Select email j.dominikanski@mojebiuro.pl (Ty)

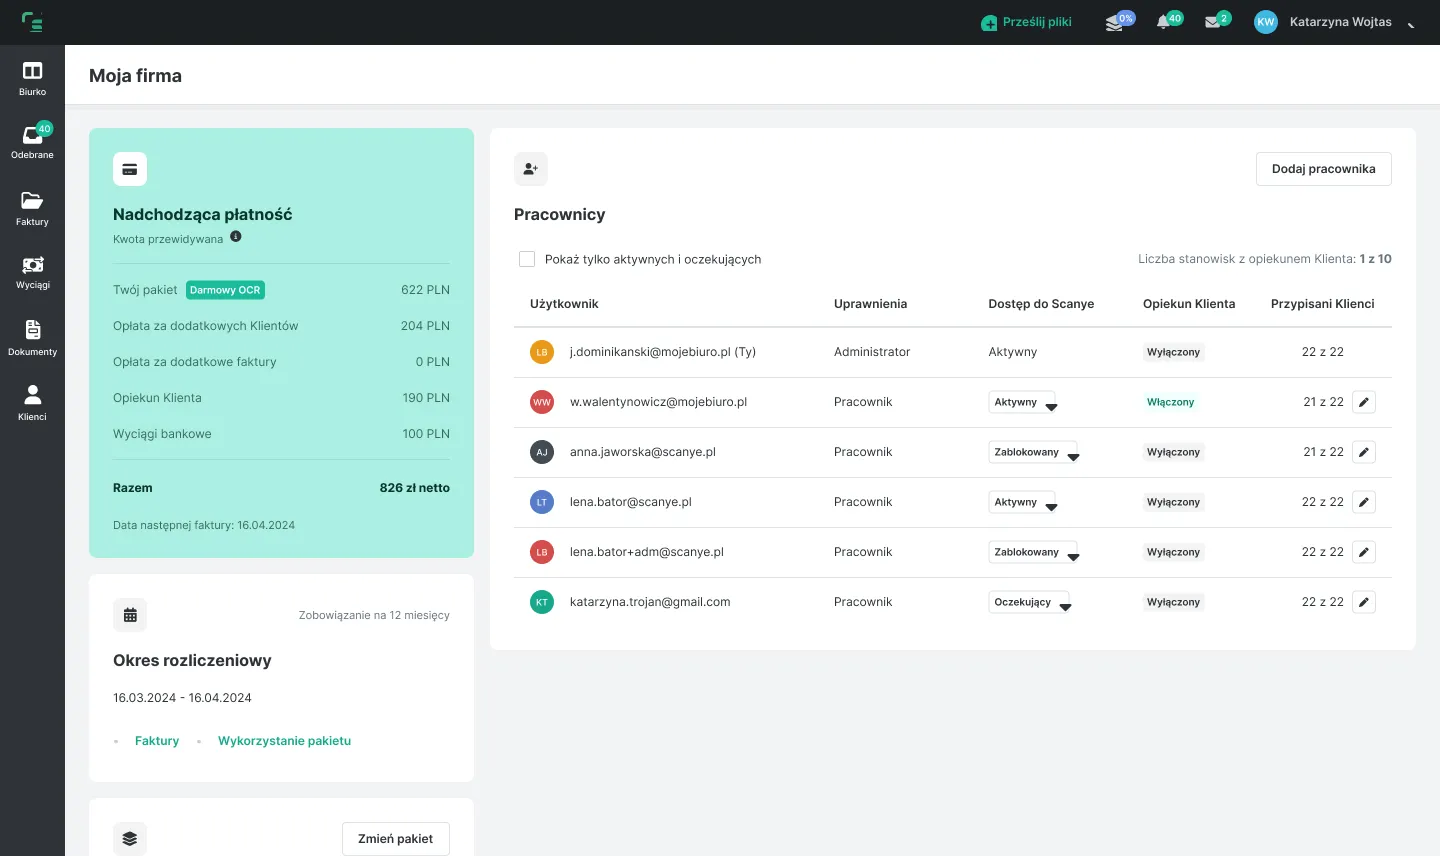tap(663, 352)
